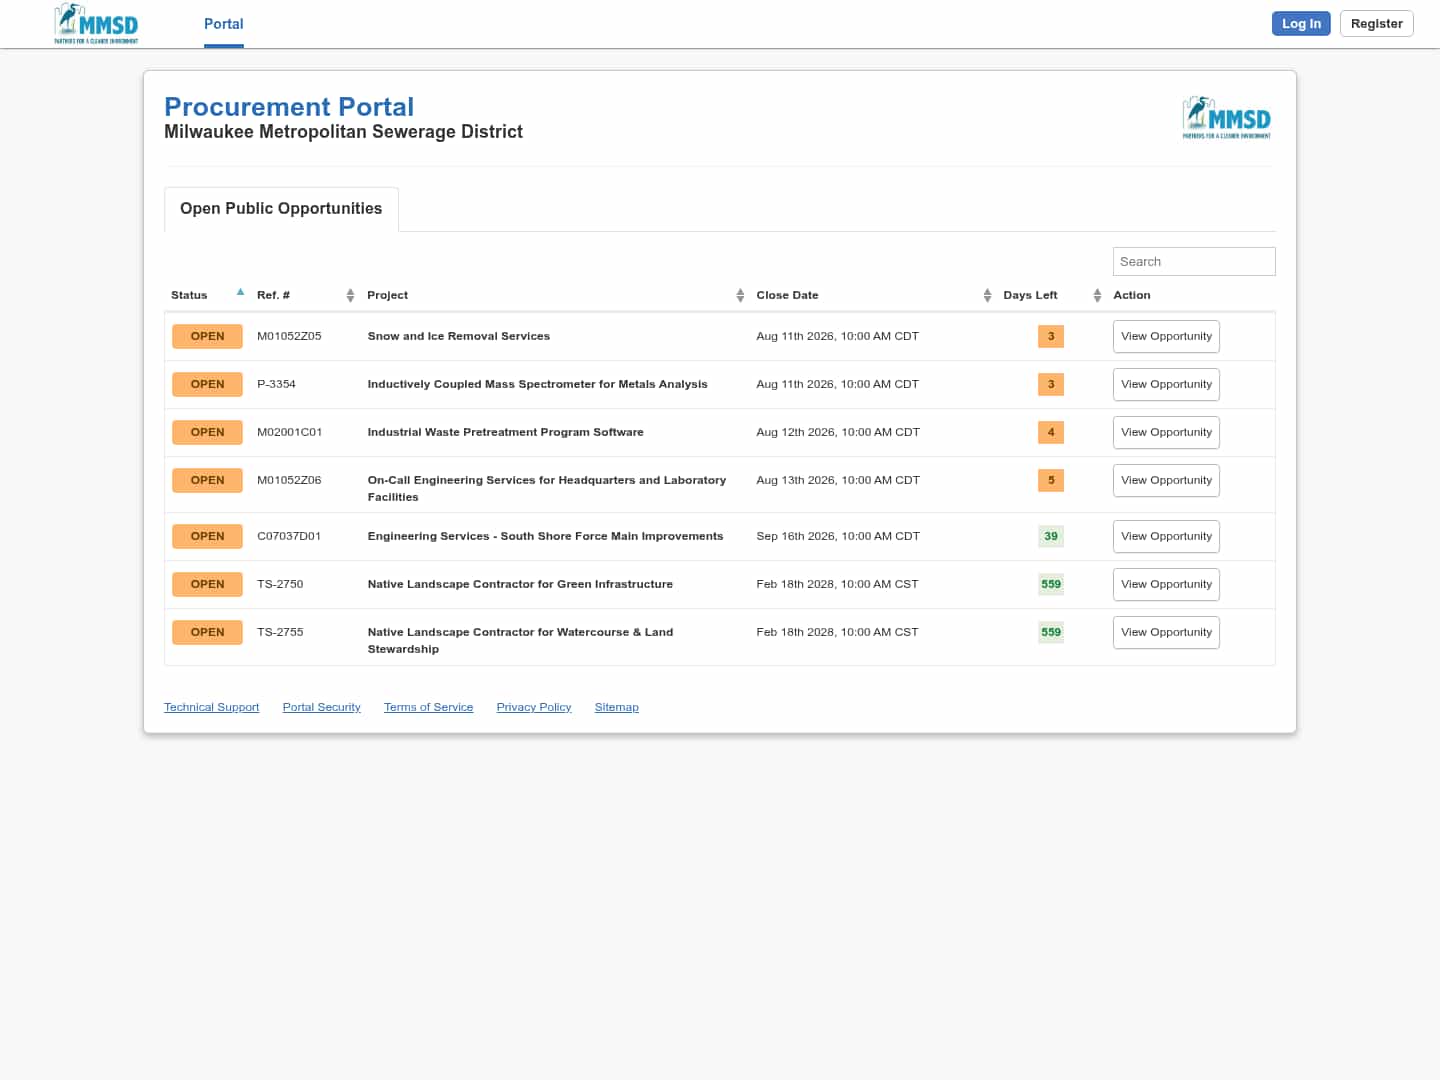View Opportunity for reference TS-2755
Screen dimensions: 1440x1080
1166,633
